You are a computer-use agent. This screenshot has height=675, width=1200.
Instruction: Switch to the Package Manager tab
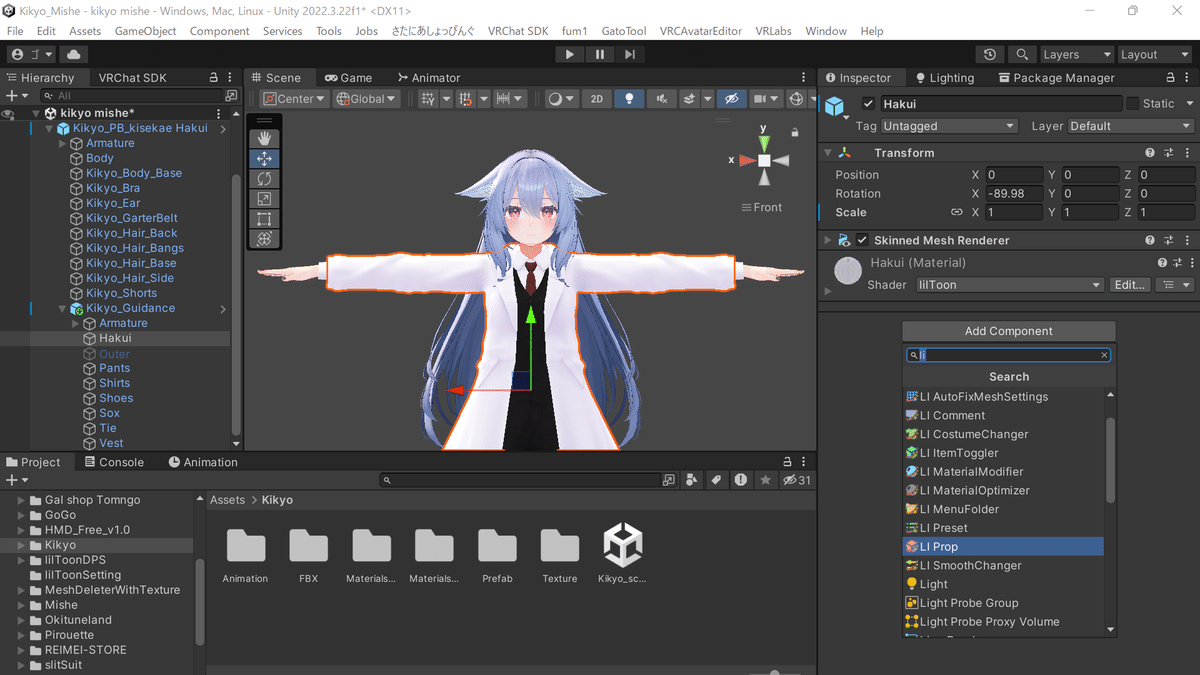coord(1055,77)
